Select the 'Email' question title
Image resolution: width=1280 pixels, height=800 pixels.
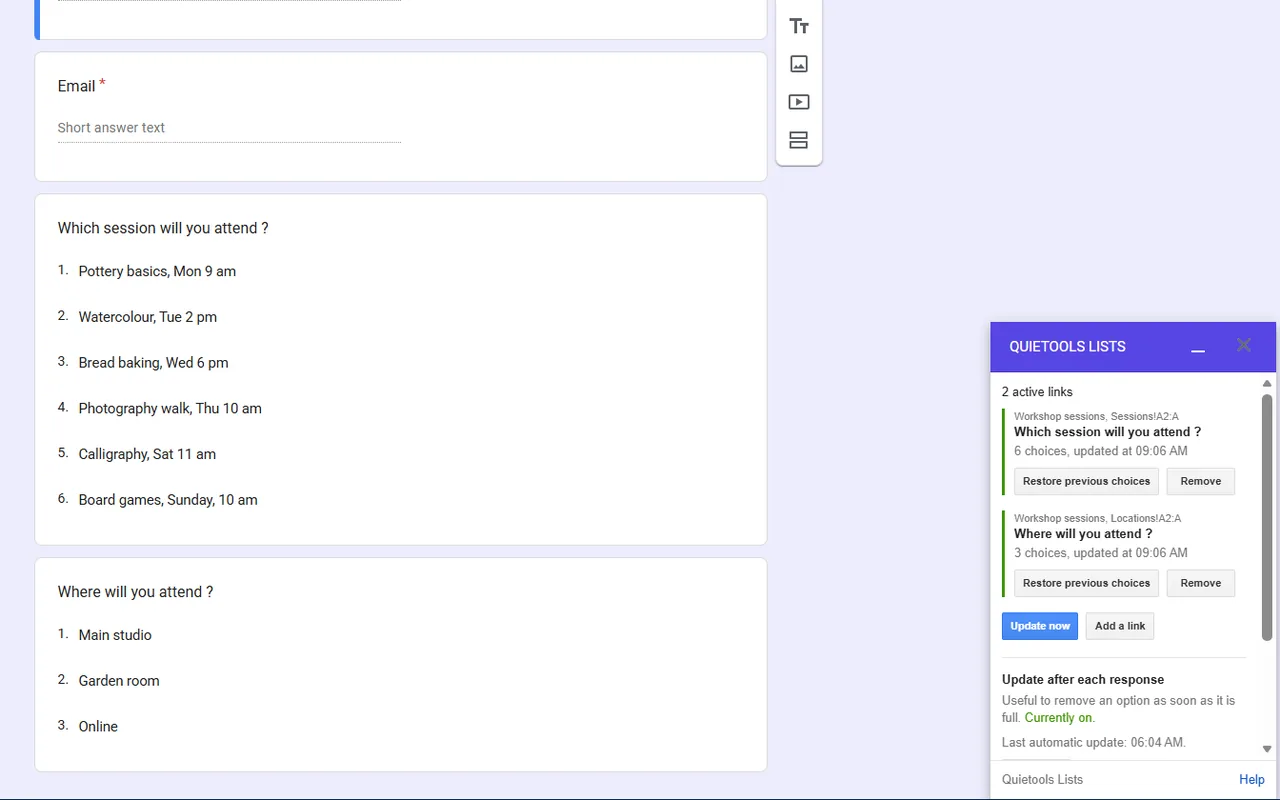(x=76, y=86)
